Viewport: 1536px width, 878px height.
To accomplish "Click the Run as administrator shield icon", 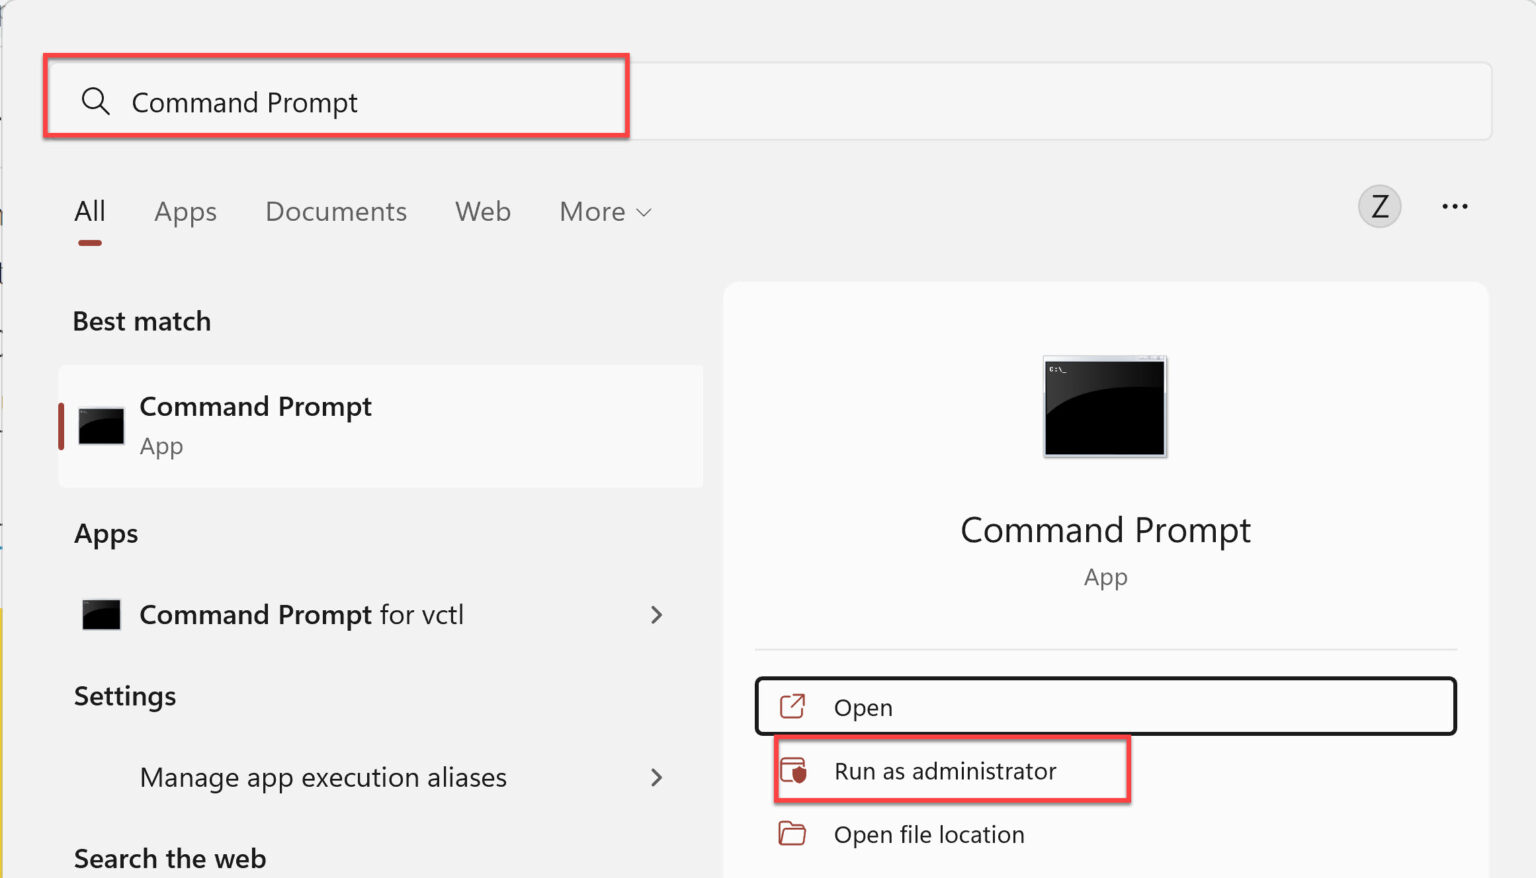I will click(x=793, y=771).
